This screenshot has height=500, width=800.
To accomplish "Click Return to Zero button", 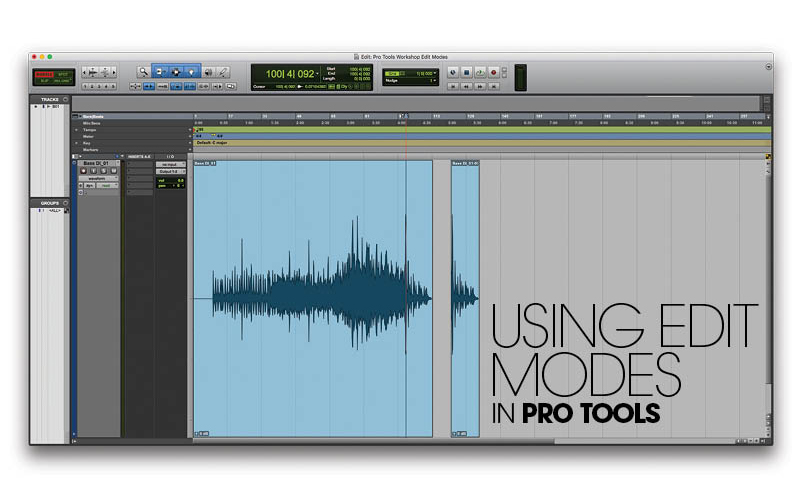I will (x=453, y=86).
